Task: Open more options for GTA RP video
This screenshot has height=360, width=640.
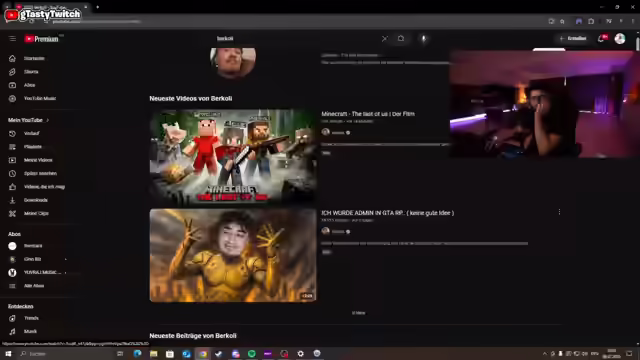Action: (559, 212)
